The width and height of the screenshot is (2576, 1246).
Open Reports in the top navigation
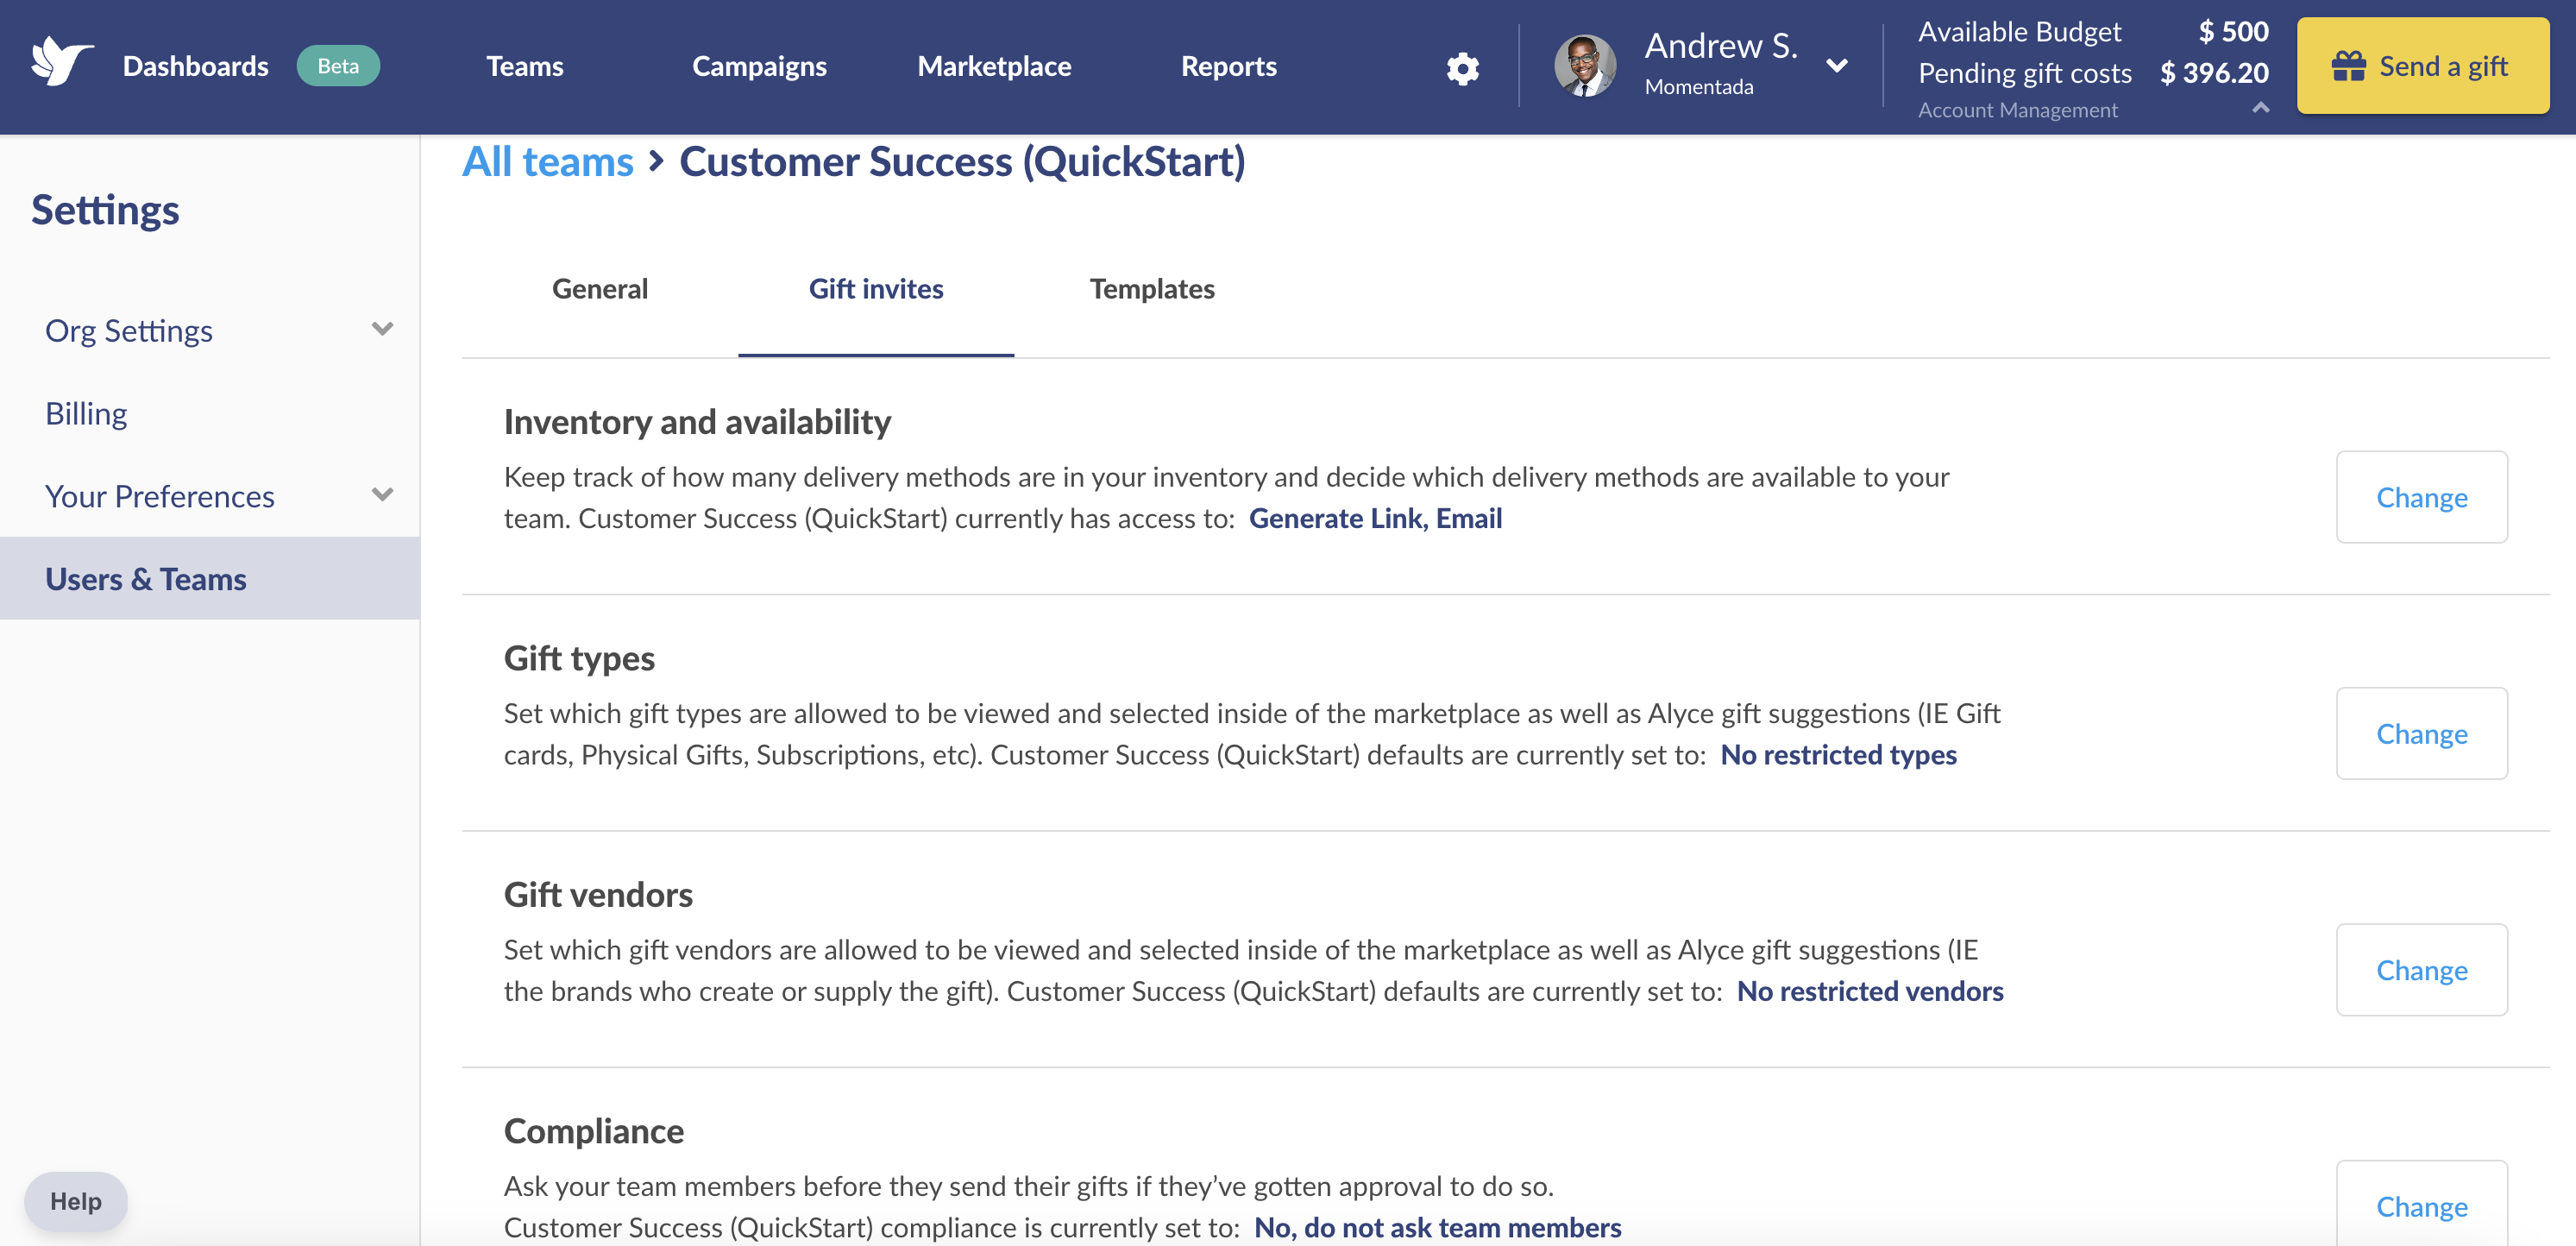1228,66
